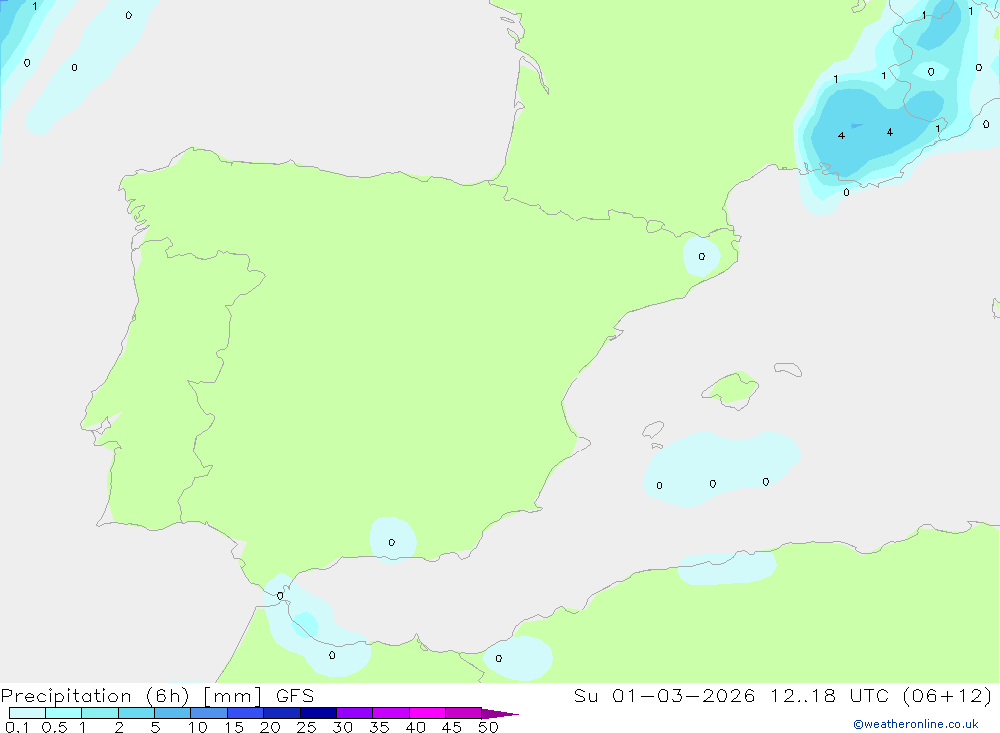Pick the 45 to 50 mm legend swatch
The height and width of the screenshot is (733, 1000).
[464, 713]
